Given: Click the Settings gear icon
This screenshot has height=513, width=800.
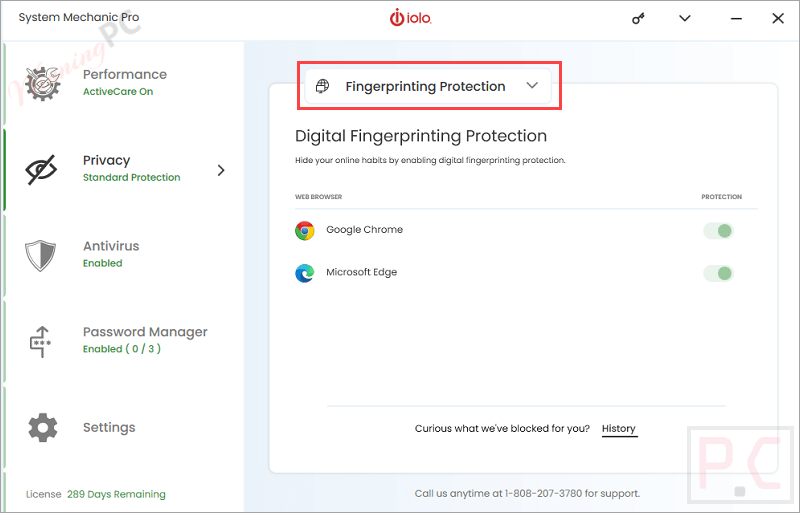Looking at the screenshot, I should tap(43, 427).
